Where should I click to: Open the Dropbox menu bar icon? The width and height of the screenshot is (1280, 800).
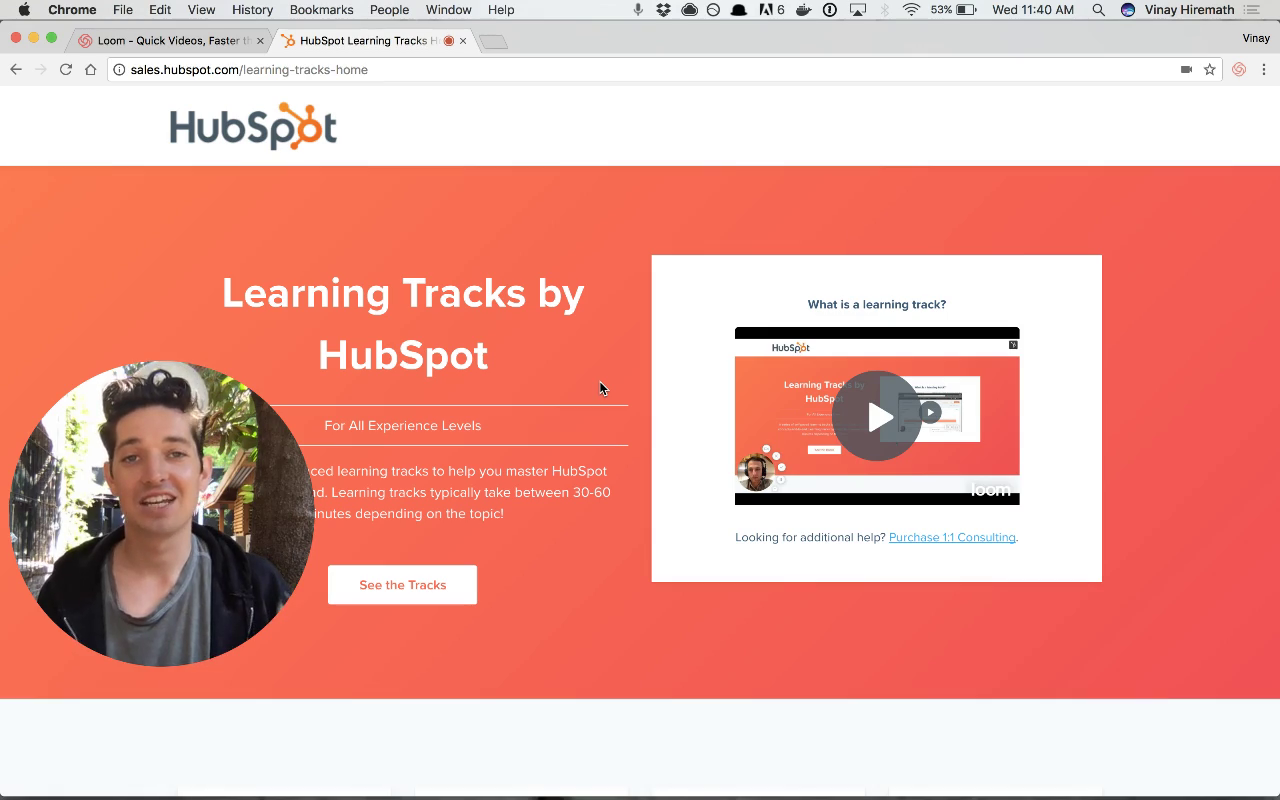(663, 10)
